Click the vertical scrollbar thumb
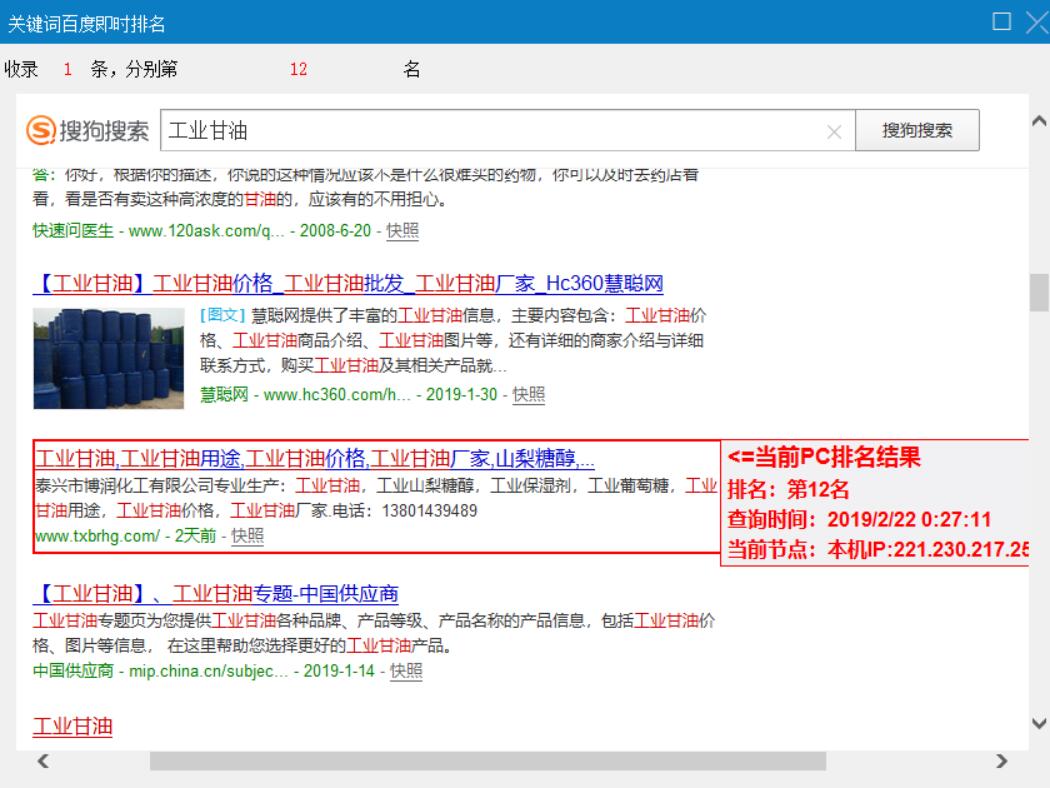Viewport: 1050px width, 788px height. click(1039, 292)
